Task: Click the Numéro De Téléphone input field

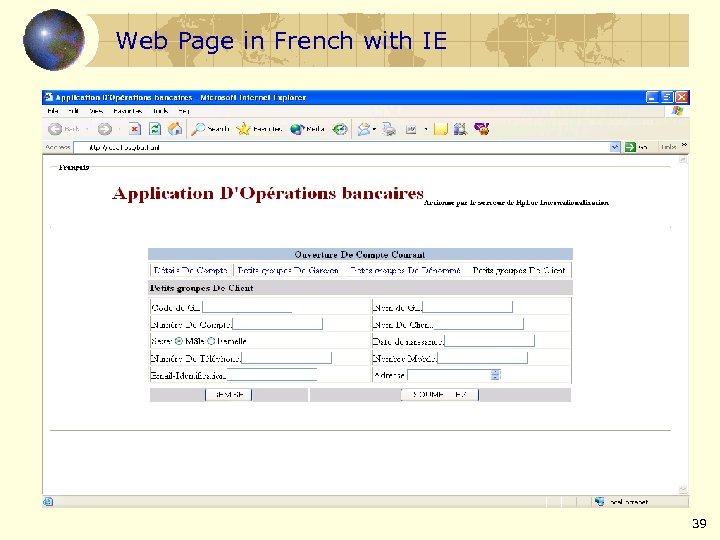Action: 287,358
